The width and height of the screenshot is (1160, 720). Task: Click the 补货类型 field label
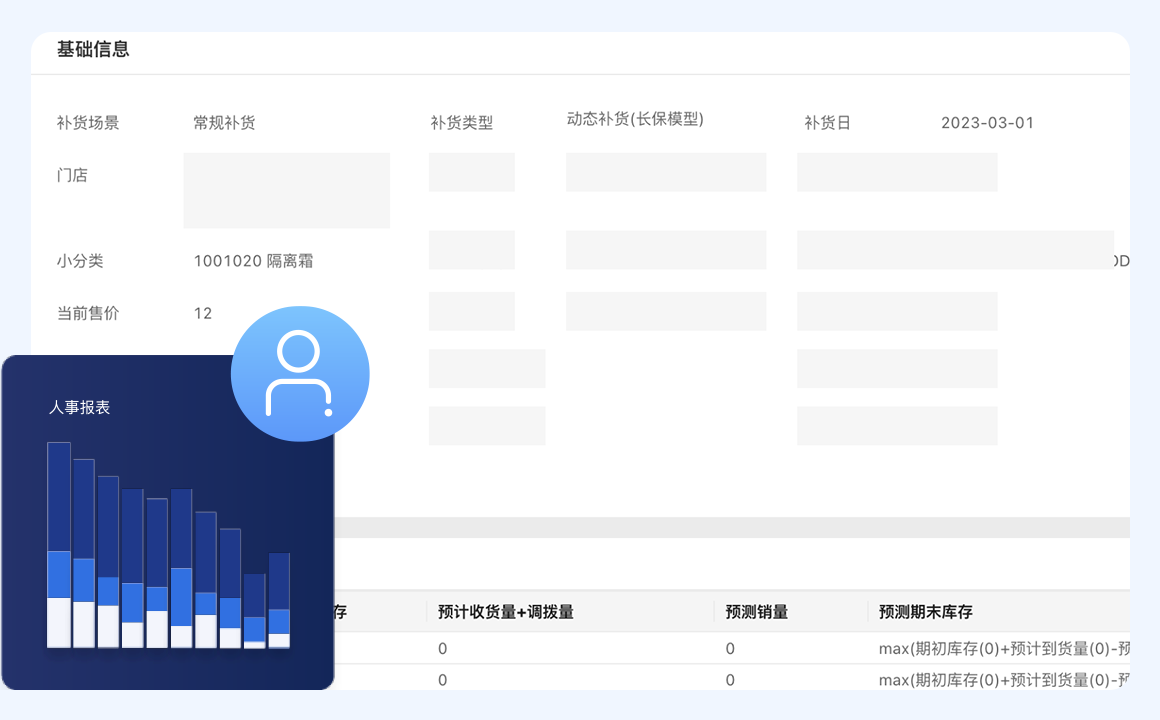[x=461, y=123]
